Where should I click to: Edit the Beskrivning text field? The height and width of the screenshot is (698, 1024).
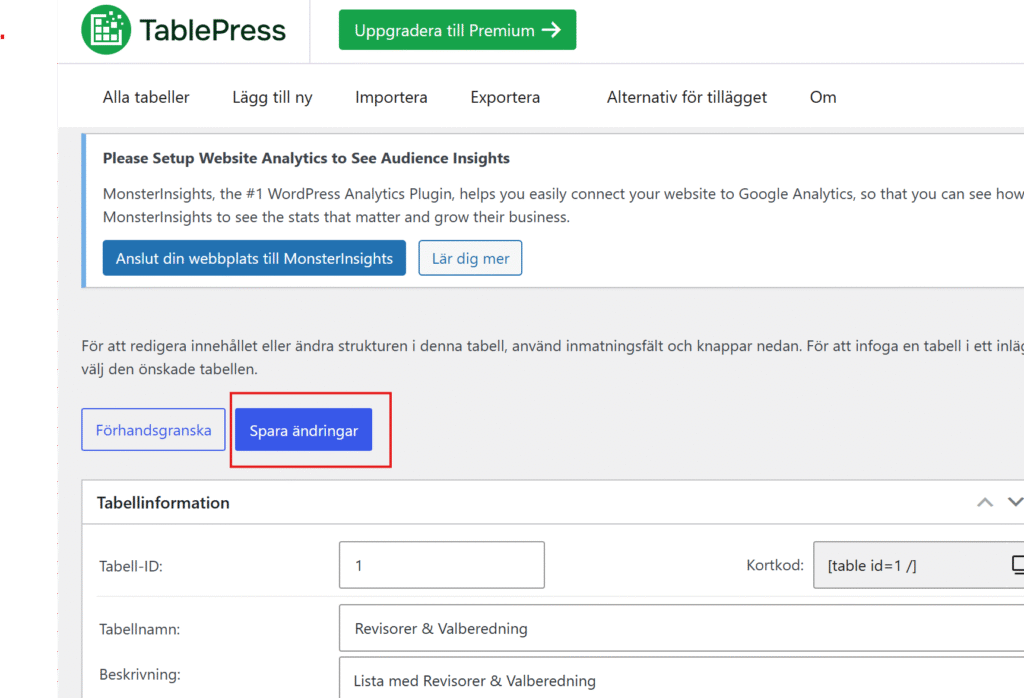coord(681,678)
